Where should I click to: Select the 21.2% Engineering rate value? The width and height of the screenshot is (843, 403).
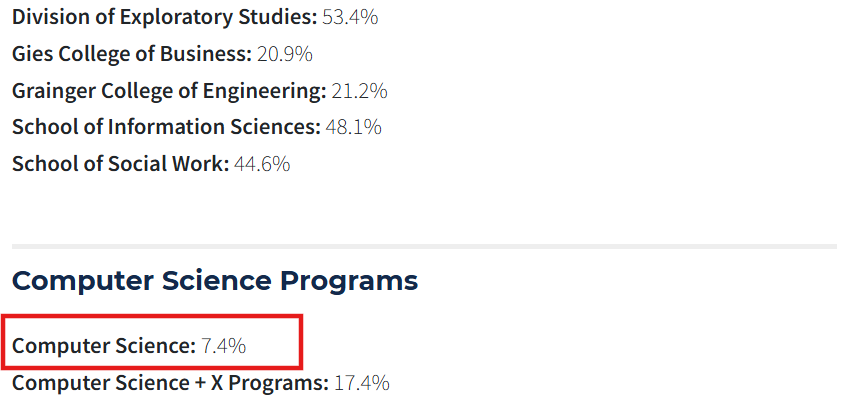[360, 91]
